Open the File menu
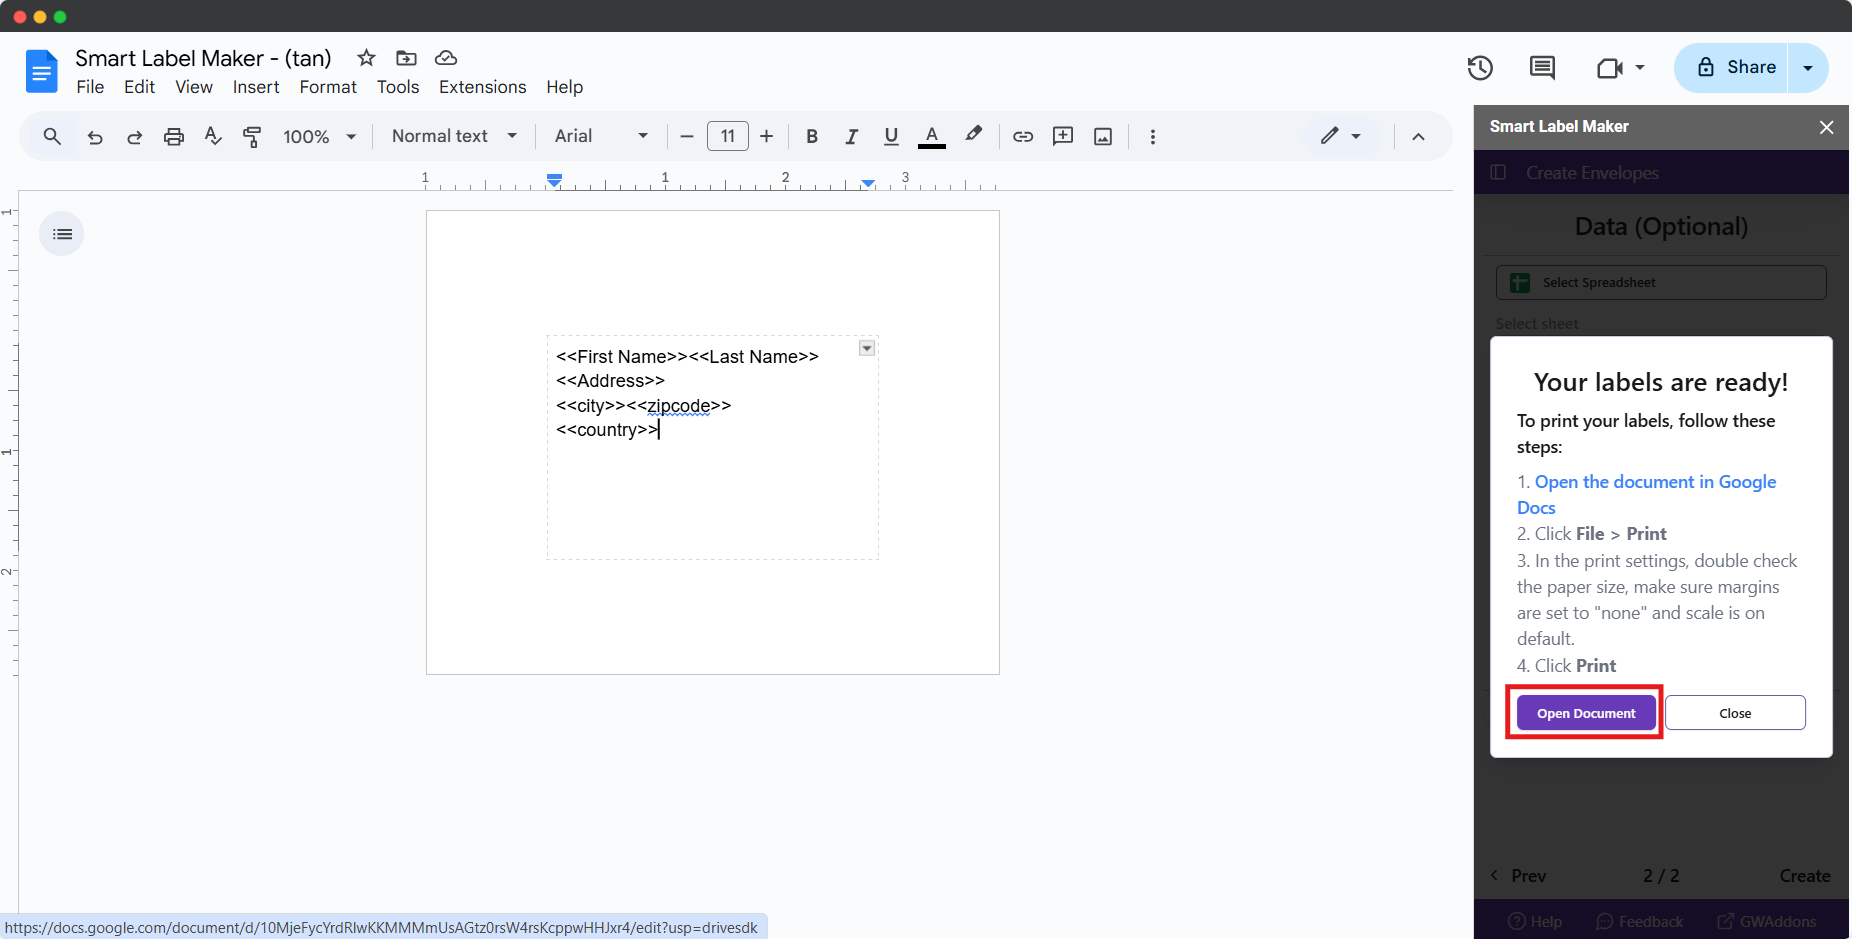Screen dimensions: 1852x939 [x=90, y=87]
